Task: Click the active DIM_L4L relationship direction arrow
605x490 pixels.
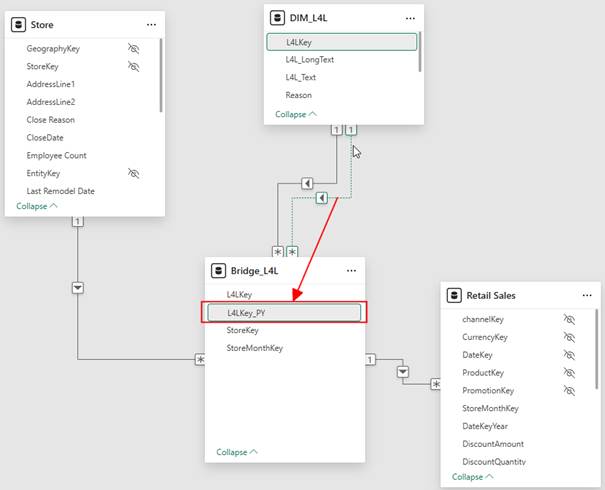Action: coord(308,183)
